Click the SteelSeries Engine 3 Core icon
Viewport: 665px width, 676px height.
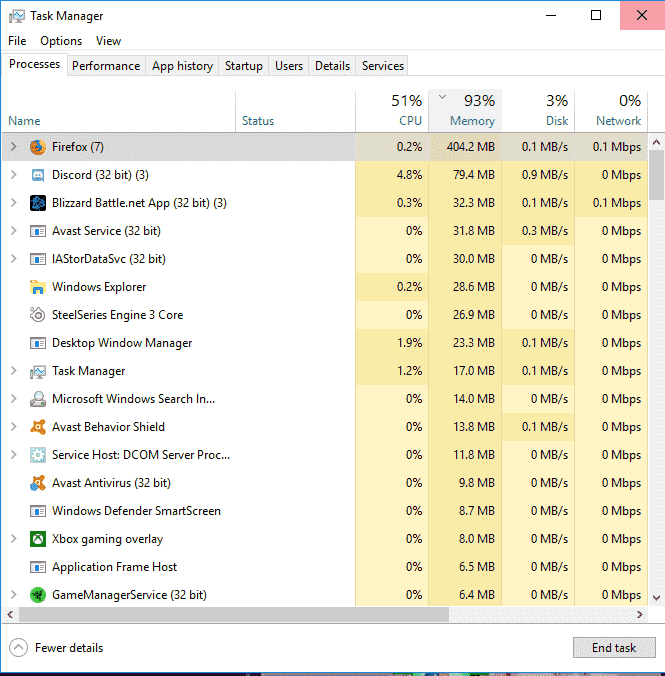(x=38, y=315)
